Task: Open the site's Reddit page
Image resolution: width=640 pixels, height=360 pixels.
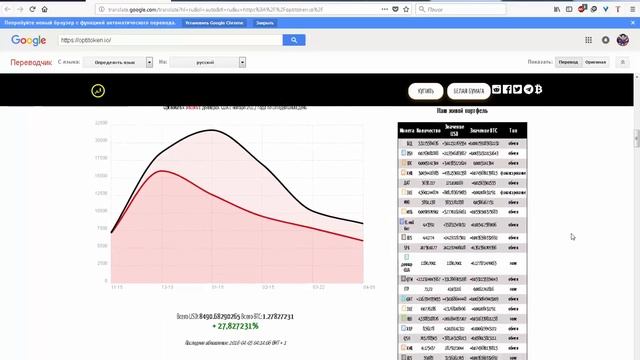Action: (496, 89)
